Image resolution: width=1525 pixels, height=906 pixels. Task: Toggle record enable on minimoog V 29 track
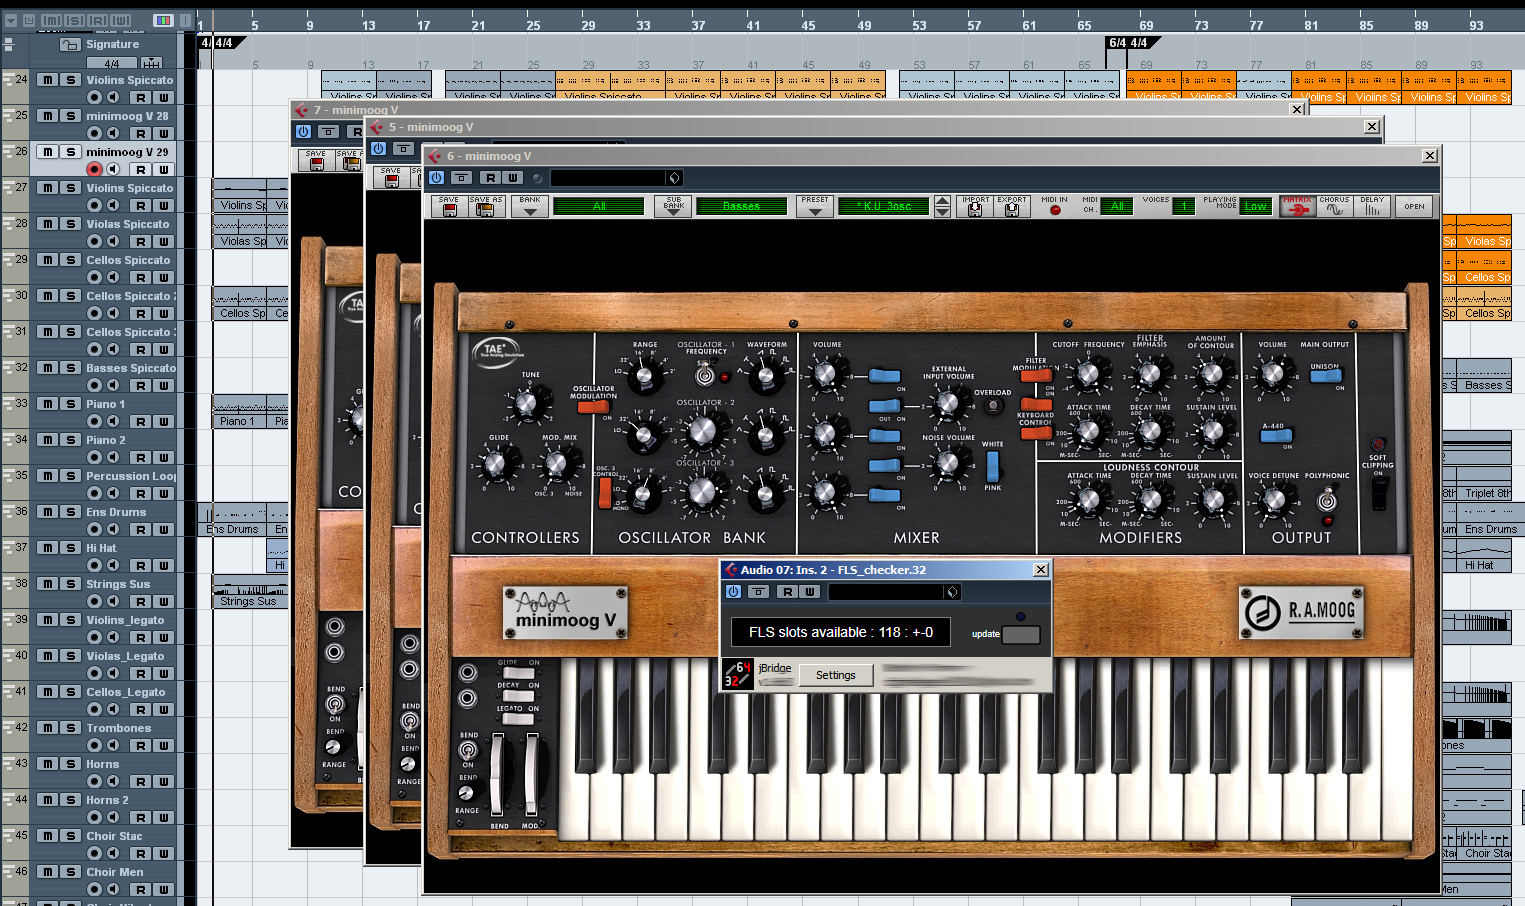point(94,170)
